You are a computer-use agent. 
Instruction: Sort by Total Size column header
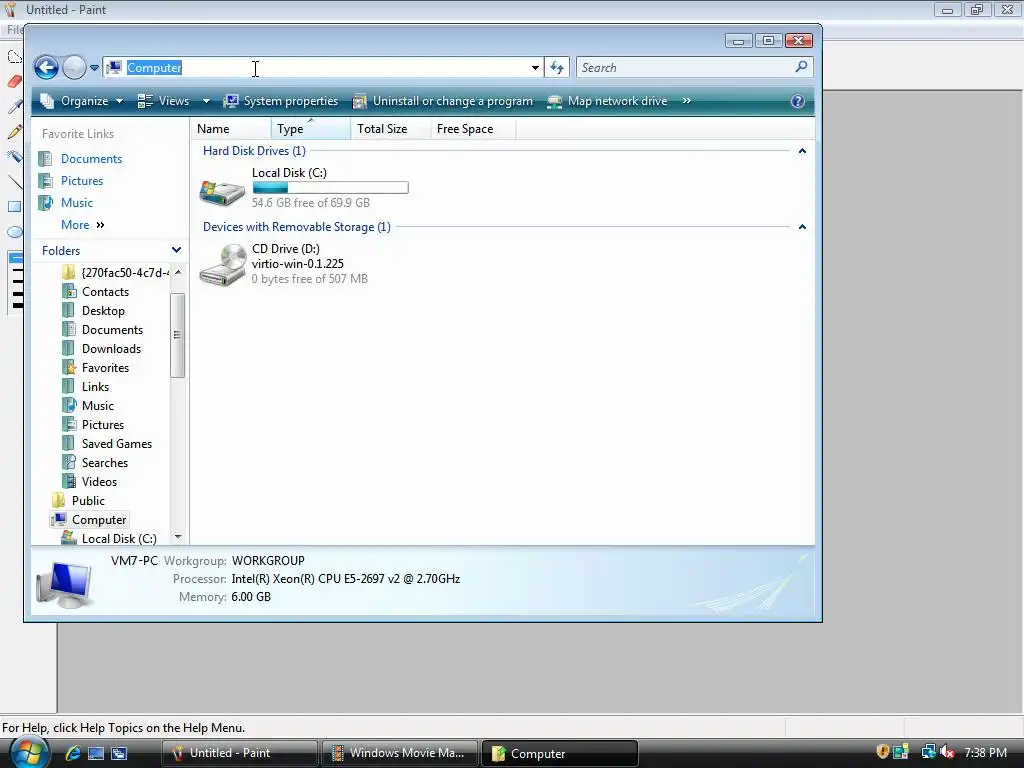pyautogui.click(x=391, y=129)
